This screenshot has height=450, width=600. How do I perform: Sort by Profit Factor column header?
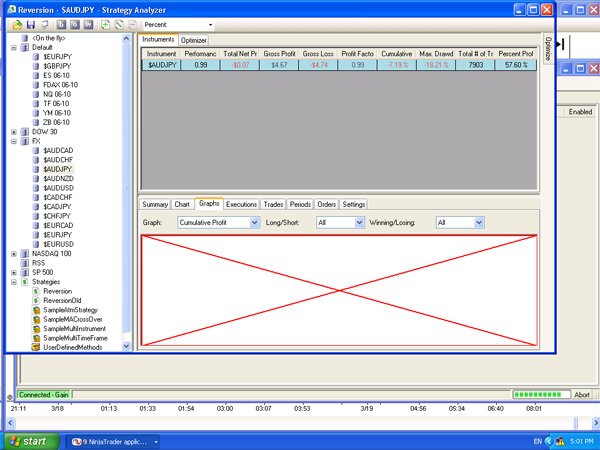(x=357, y=54)
